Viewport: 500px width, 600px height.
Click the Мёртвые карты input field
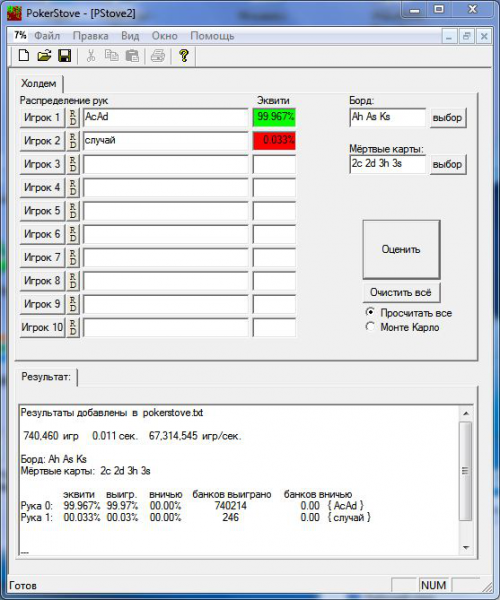[x=388, y=164]
